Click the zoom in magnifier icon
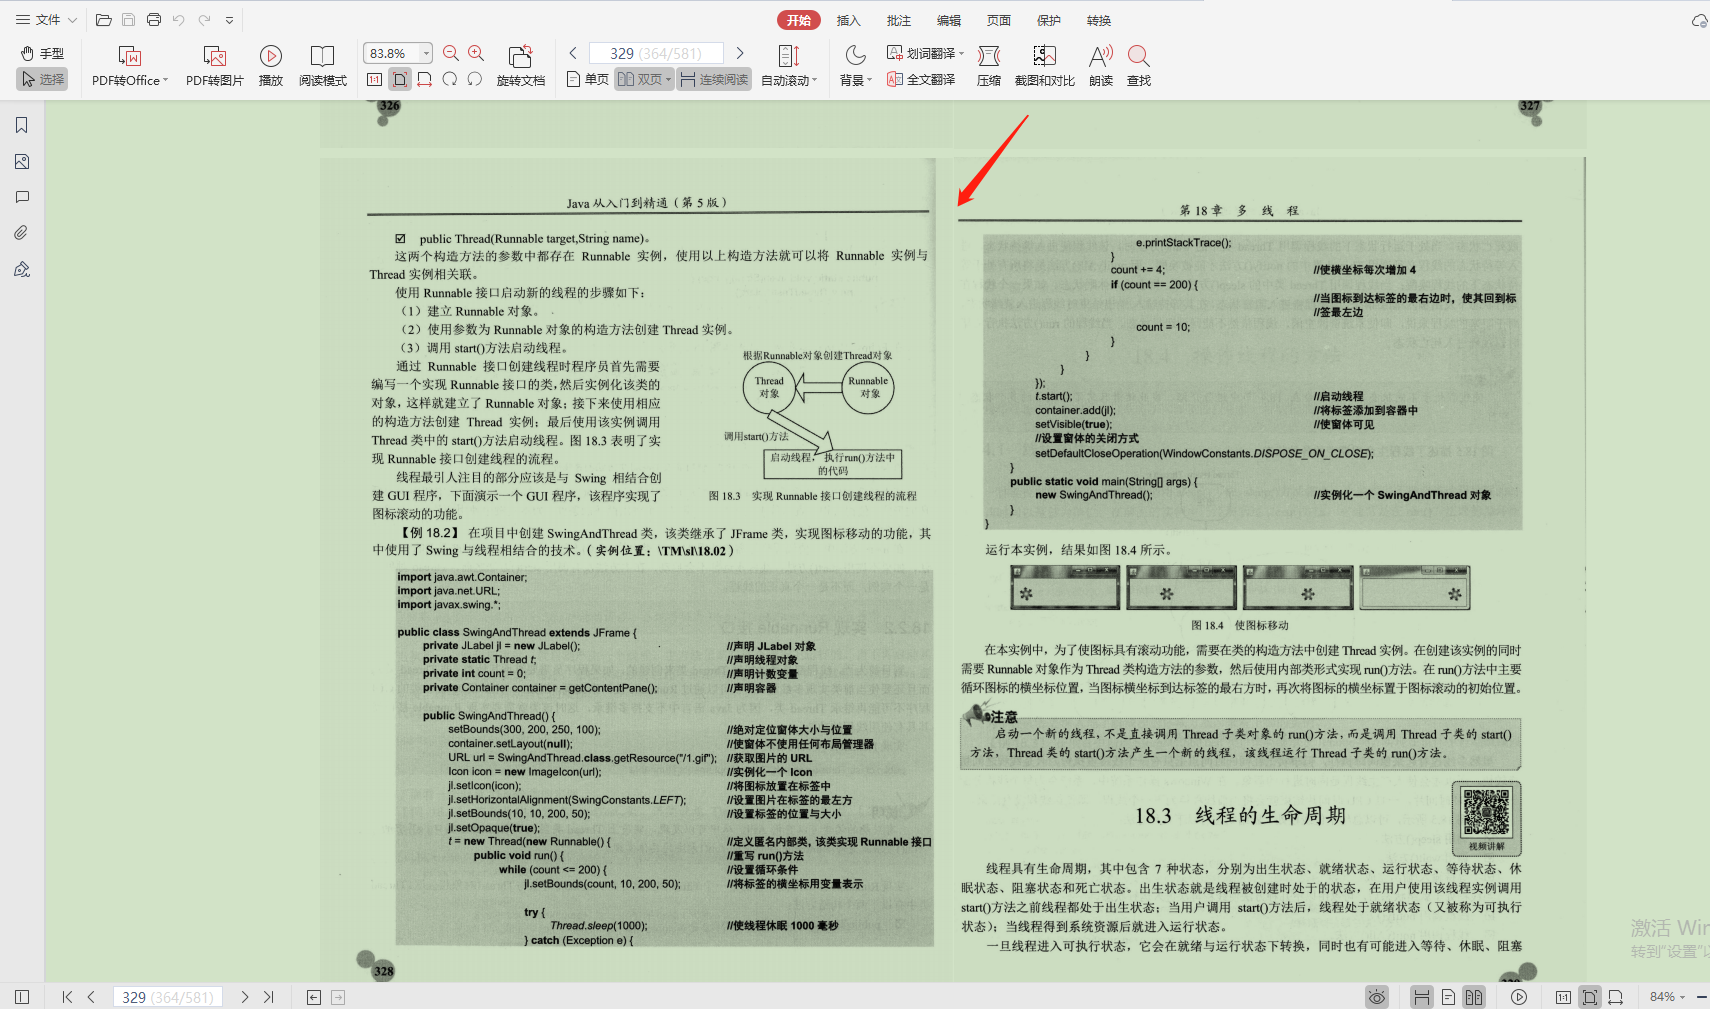 click(476, 53)
